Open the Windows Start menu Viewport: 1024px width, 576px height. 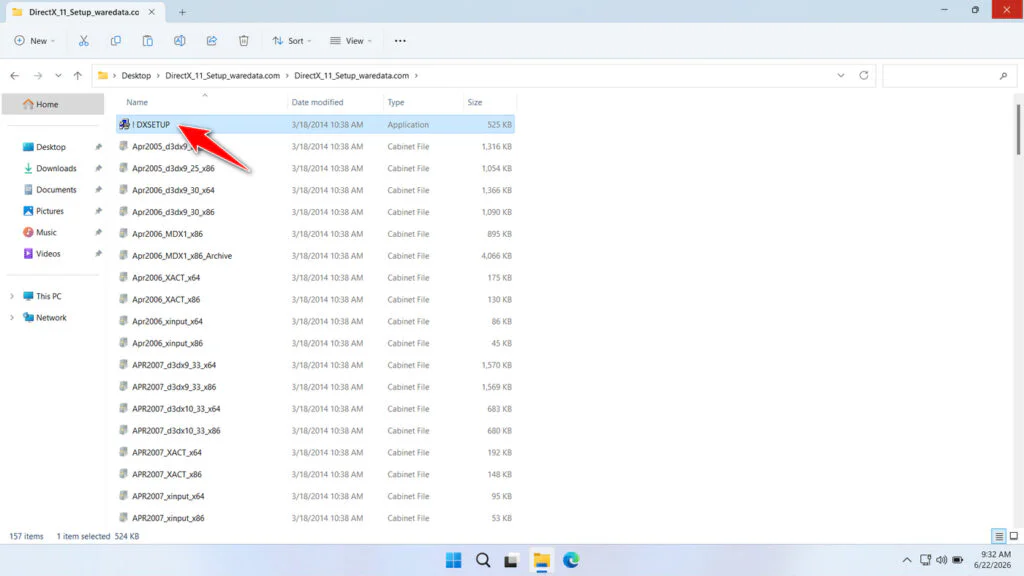(453, 560)
